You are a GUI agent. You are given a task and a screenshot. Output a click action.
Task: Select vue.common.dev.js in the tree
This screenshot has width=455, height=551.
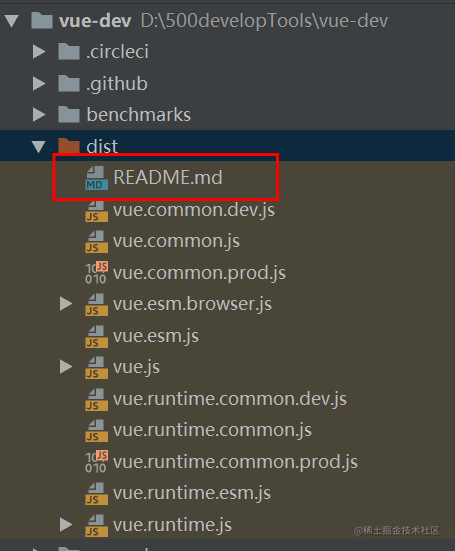coord(194,210)
